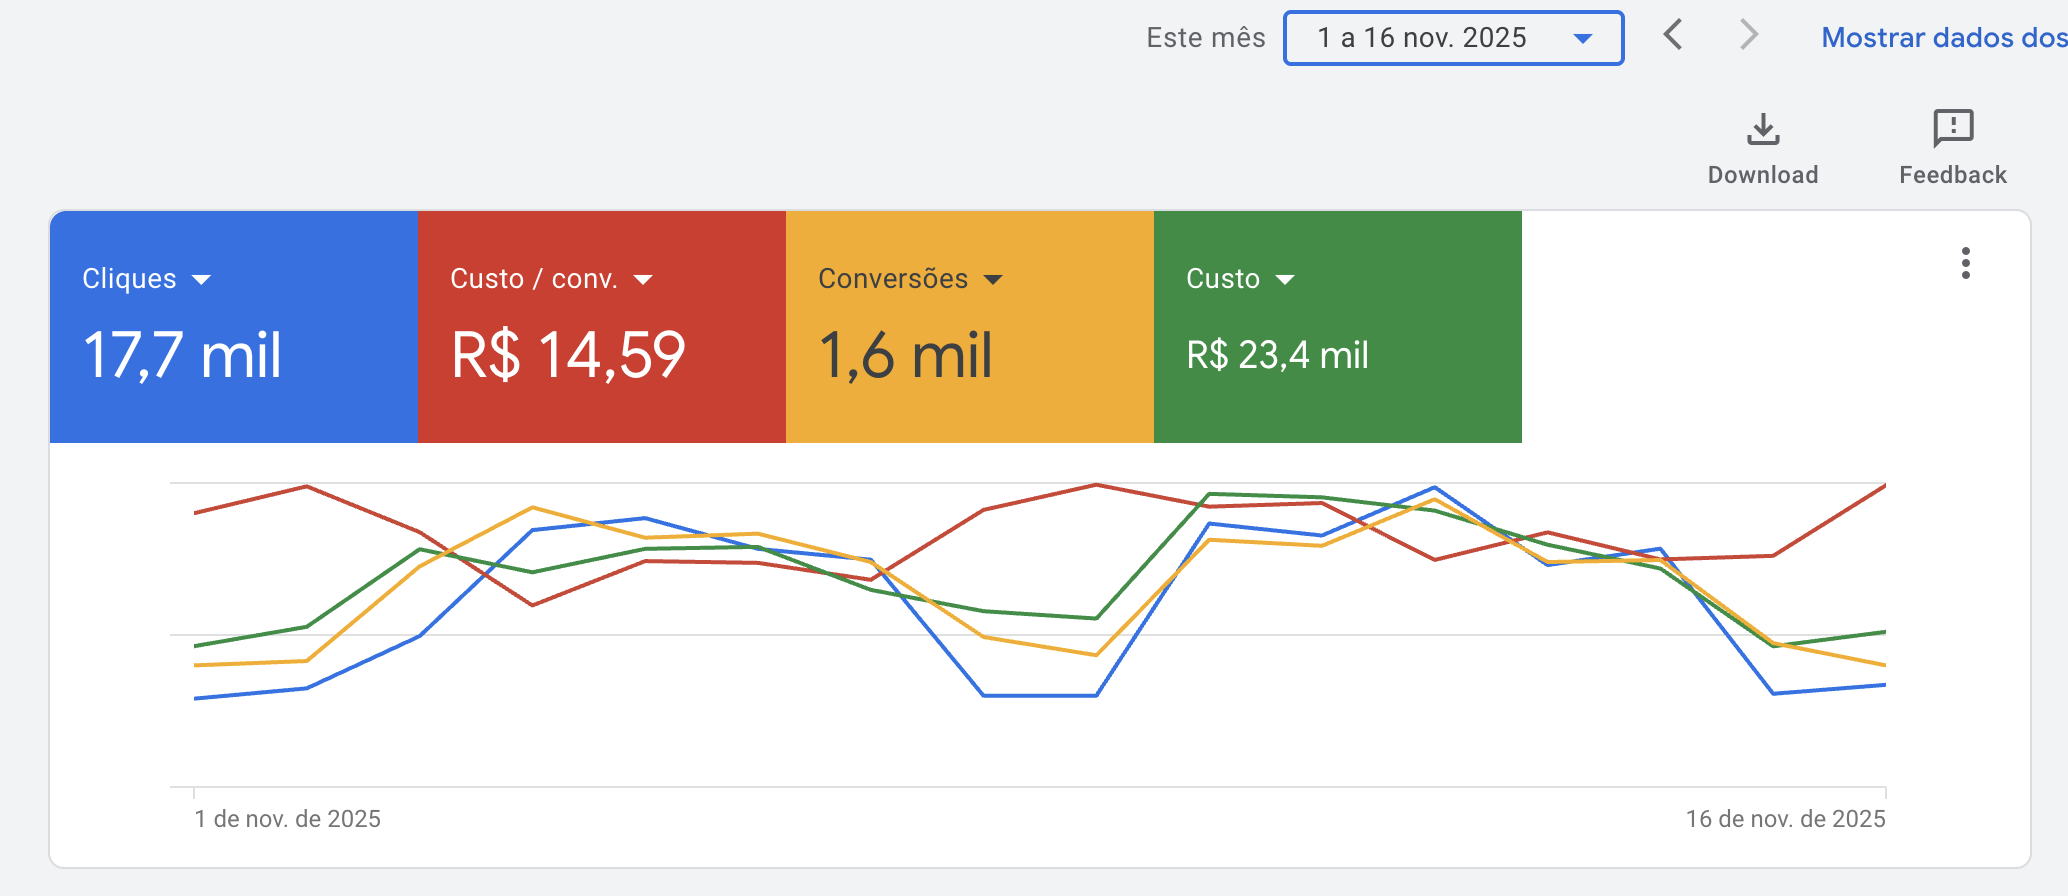Open the three-dot chart options menu
Screen dimensions: 2068x896
pos(1965,263)
